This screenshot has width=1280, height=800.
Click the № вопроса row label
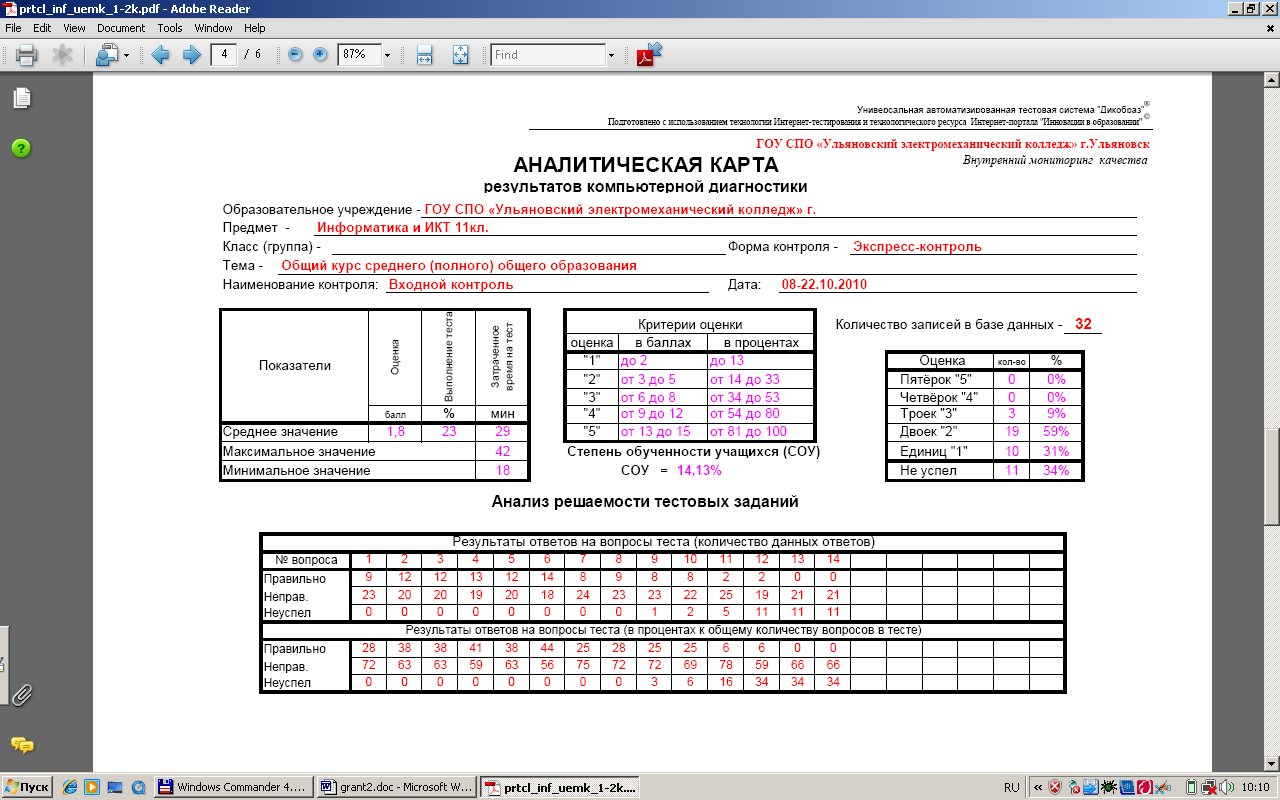tap(307, 560)
